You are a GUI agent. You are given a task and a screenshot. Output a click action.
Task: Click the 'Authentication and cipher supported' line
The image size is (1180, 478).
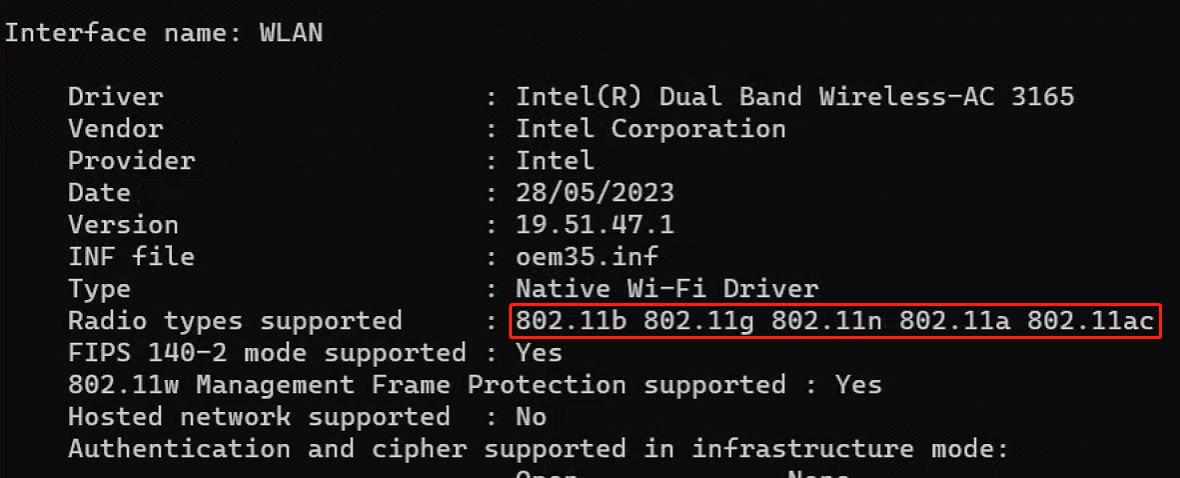pos(538,449)
